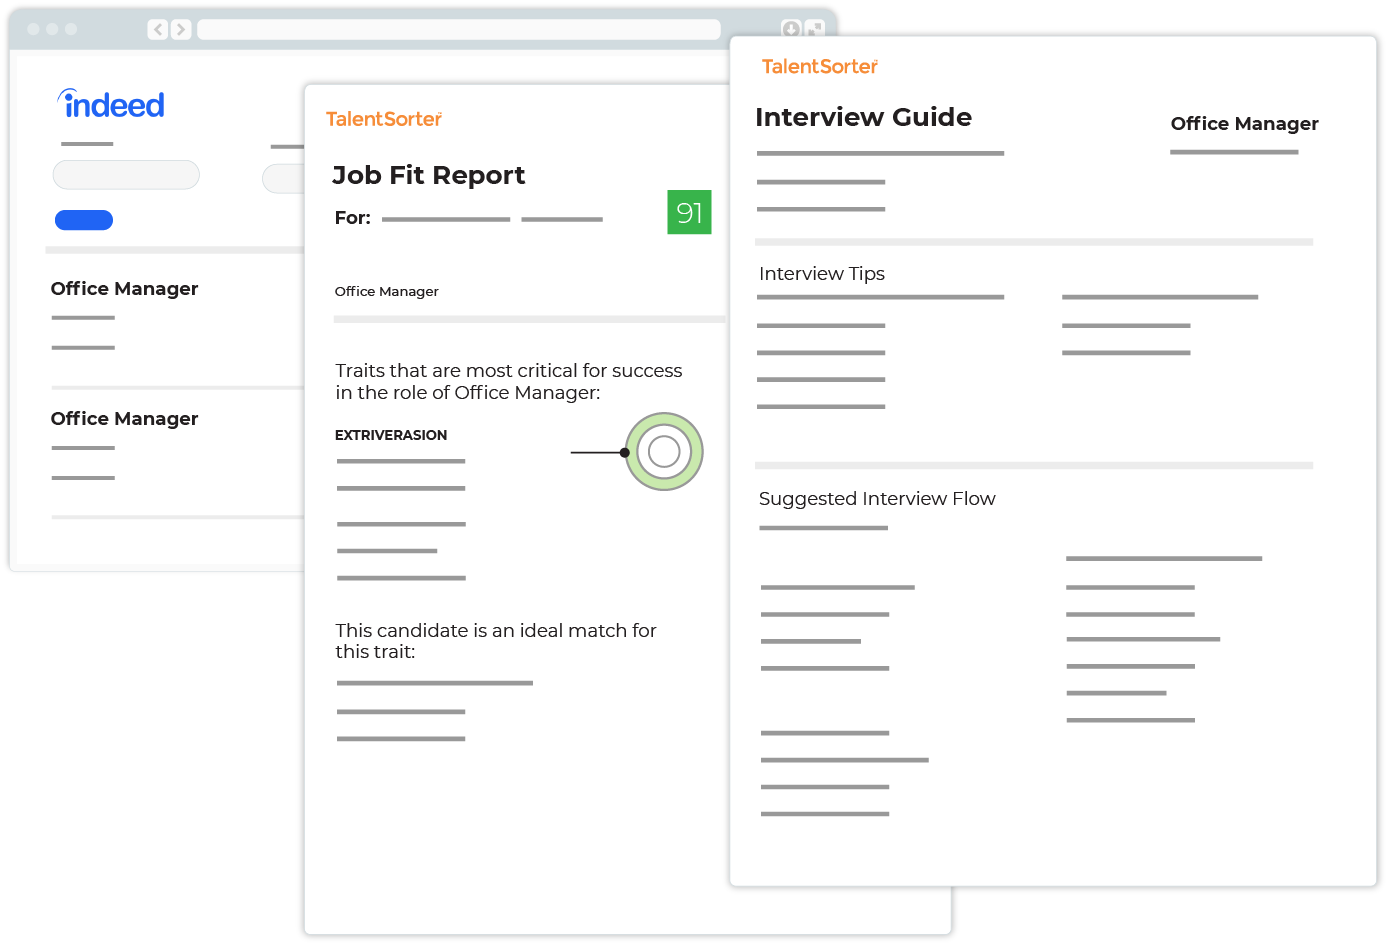Click the "Traits that are most critical" text
This screenshot has height=946, width=1388.
(509, 382)
